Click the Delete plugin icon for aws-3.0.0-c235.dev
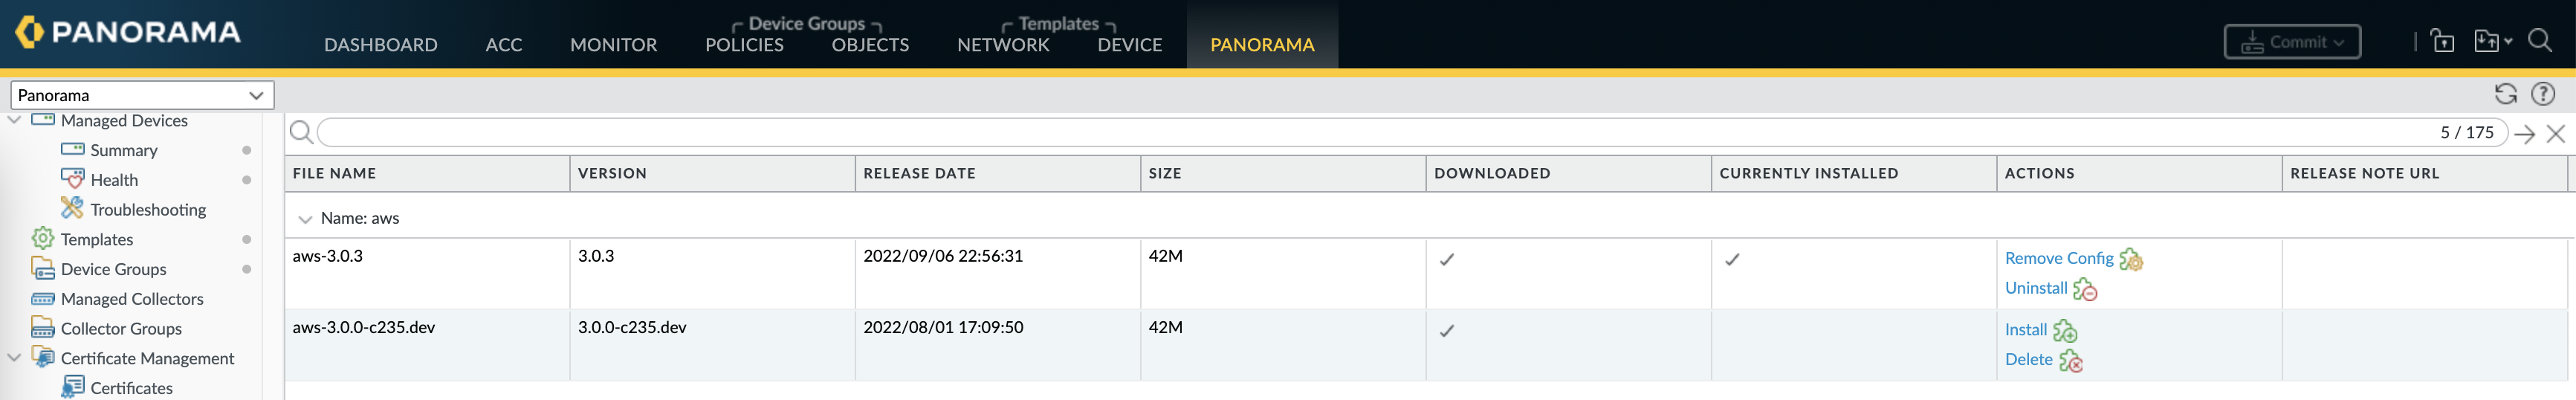2576x400 pixels. (2070, 361)
